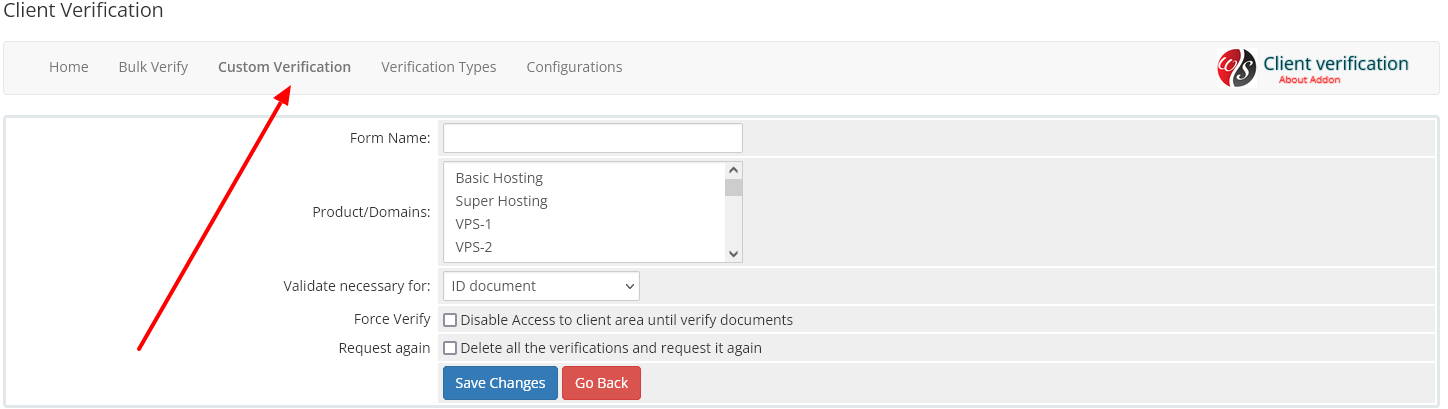Switch to Custom Verification tab
1448x409 pixels.
[x=284, y=67]
